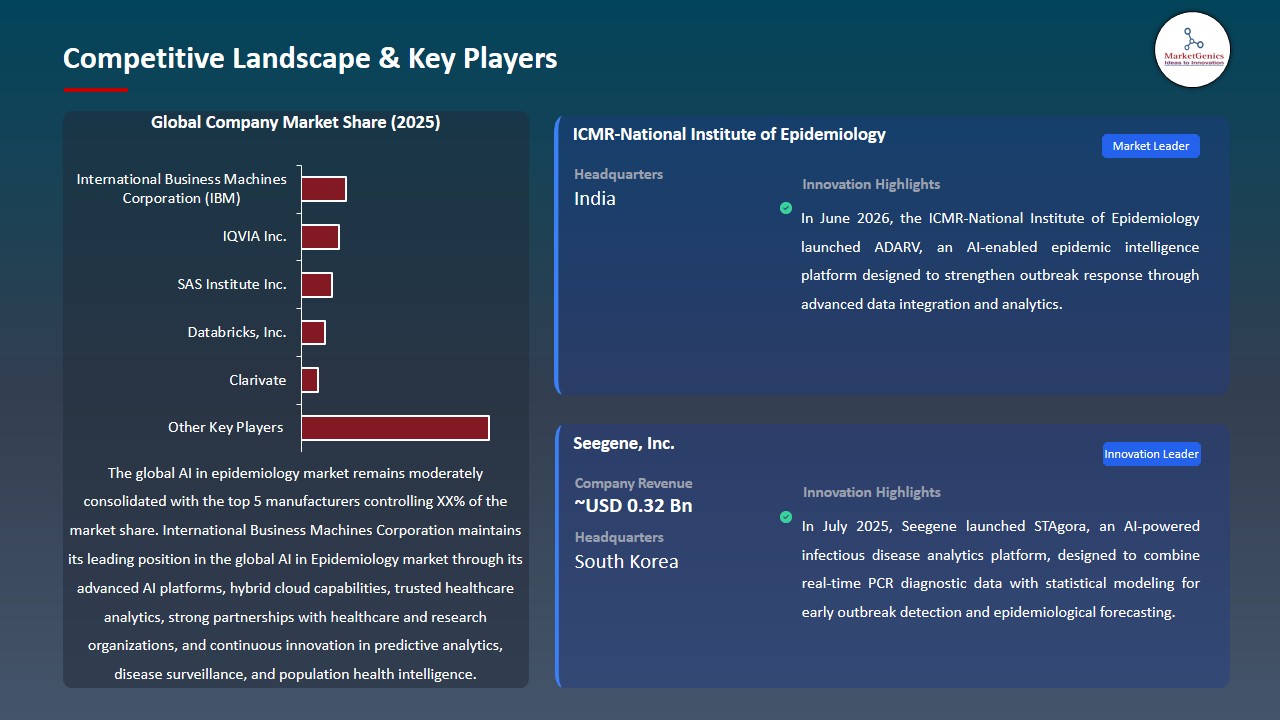Click the 'ICMR-National Institute of Epidemiology' heading
This screenshot has width=1280, height=720.
click(729, 134)
